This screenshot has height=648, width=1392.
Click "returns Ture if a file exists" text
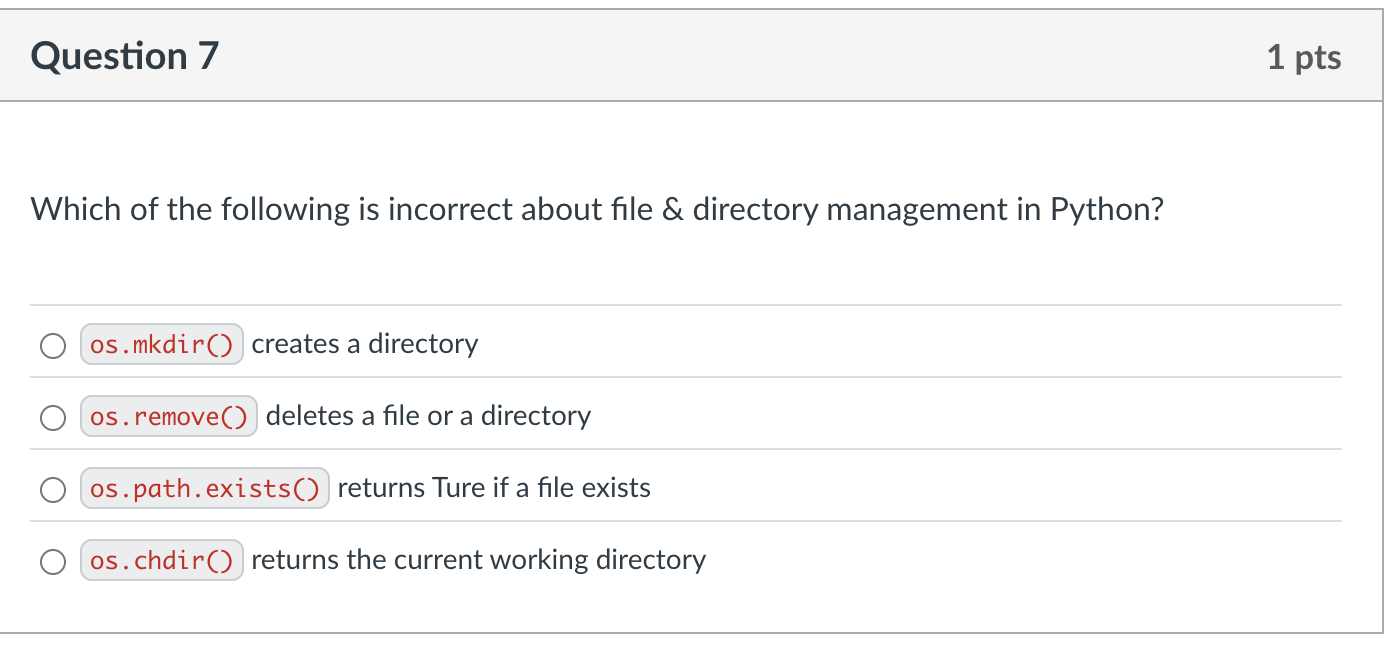pyautogui.click(x=494, y=488)
